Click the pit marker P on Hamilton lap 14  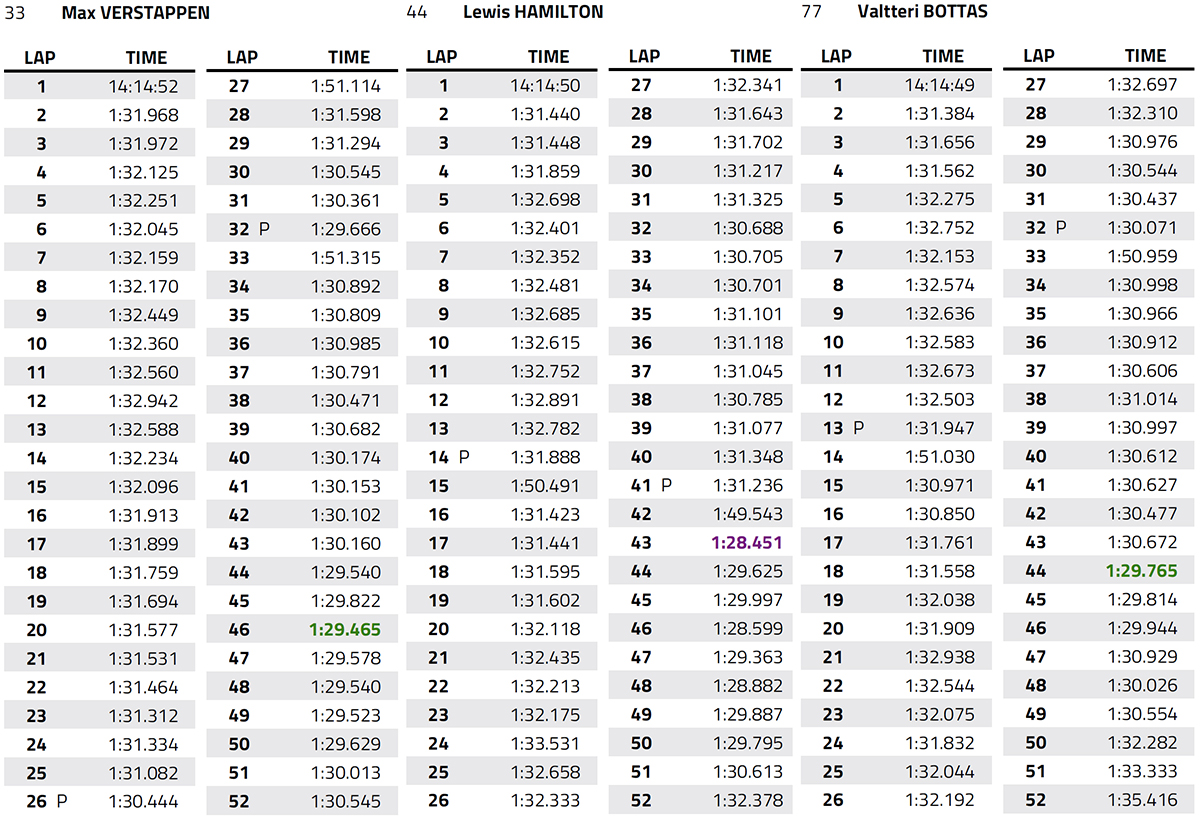[x=463, y=458]
